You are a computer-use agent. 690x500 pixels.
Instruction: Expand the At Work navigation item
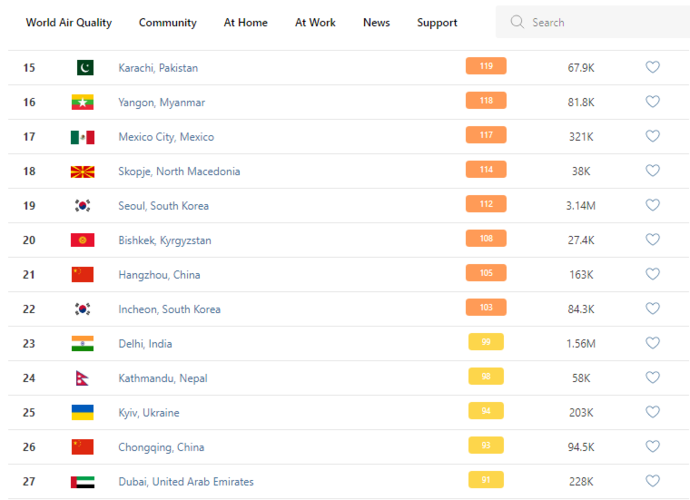[x=315, y=22]
